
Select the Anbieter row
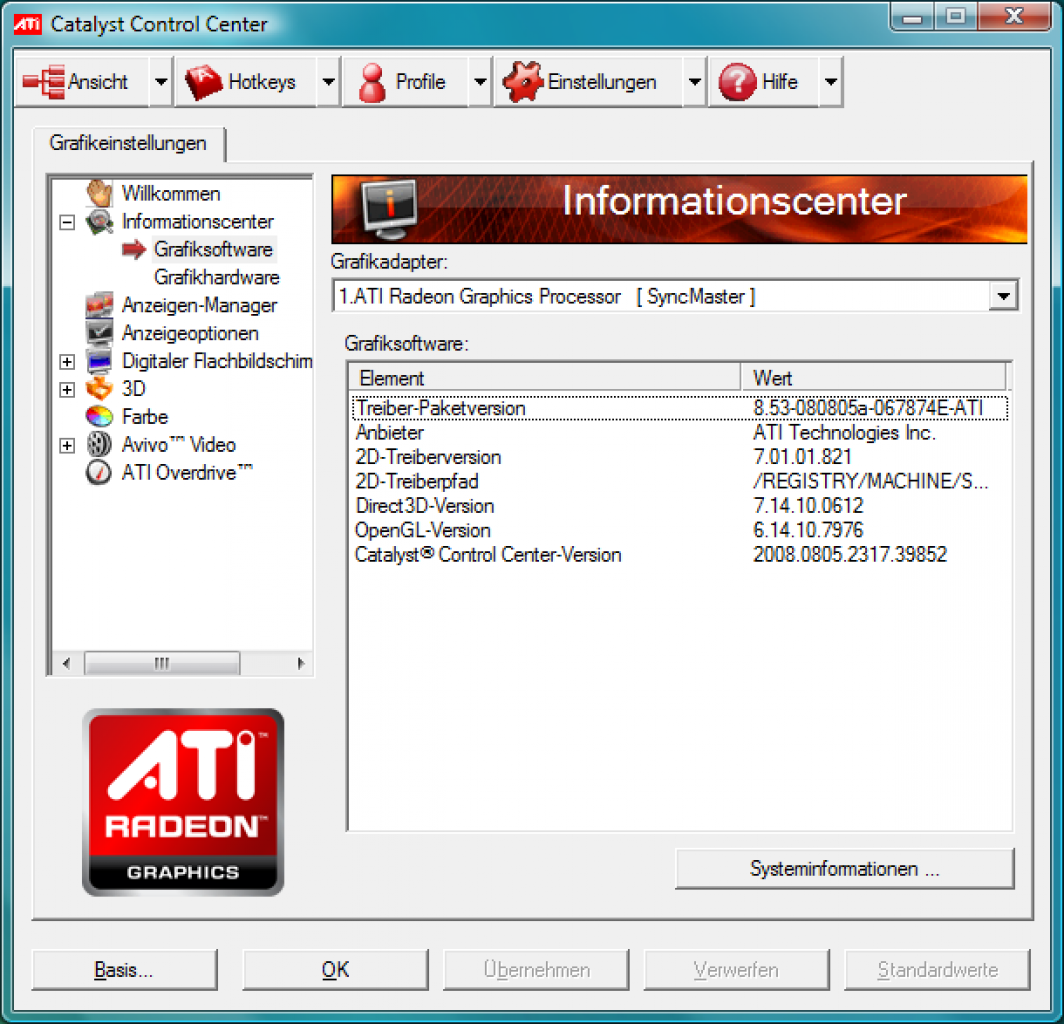pos(680,432)
